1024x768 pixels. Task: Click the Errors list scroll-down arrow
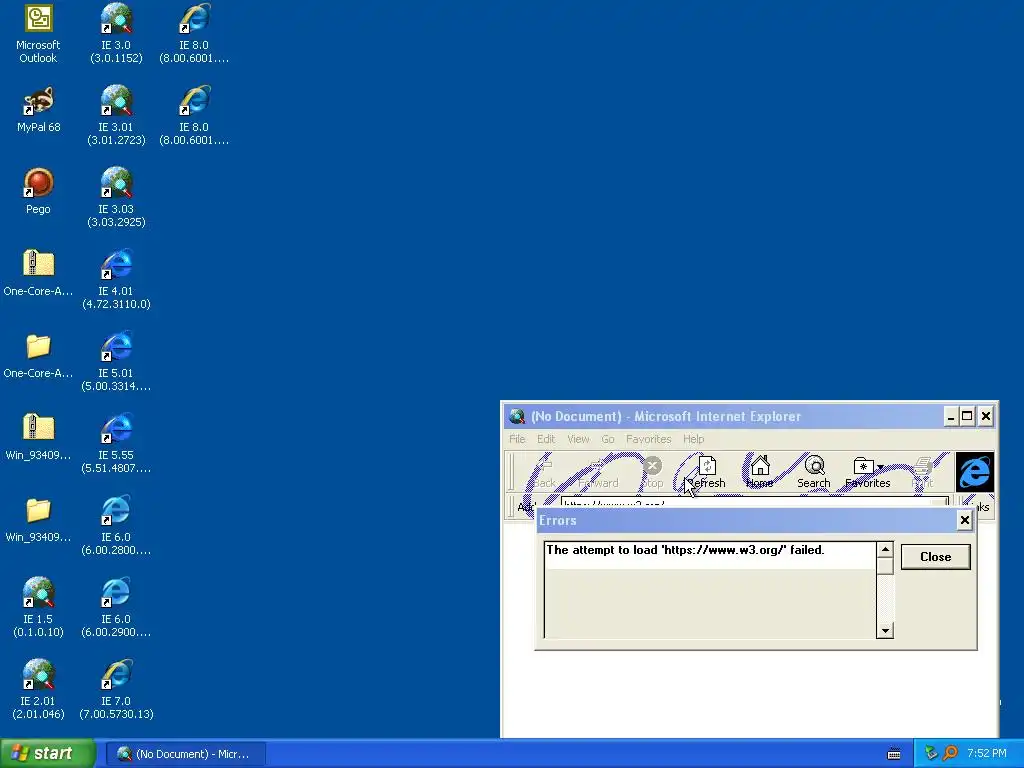tap(885, 631)
